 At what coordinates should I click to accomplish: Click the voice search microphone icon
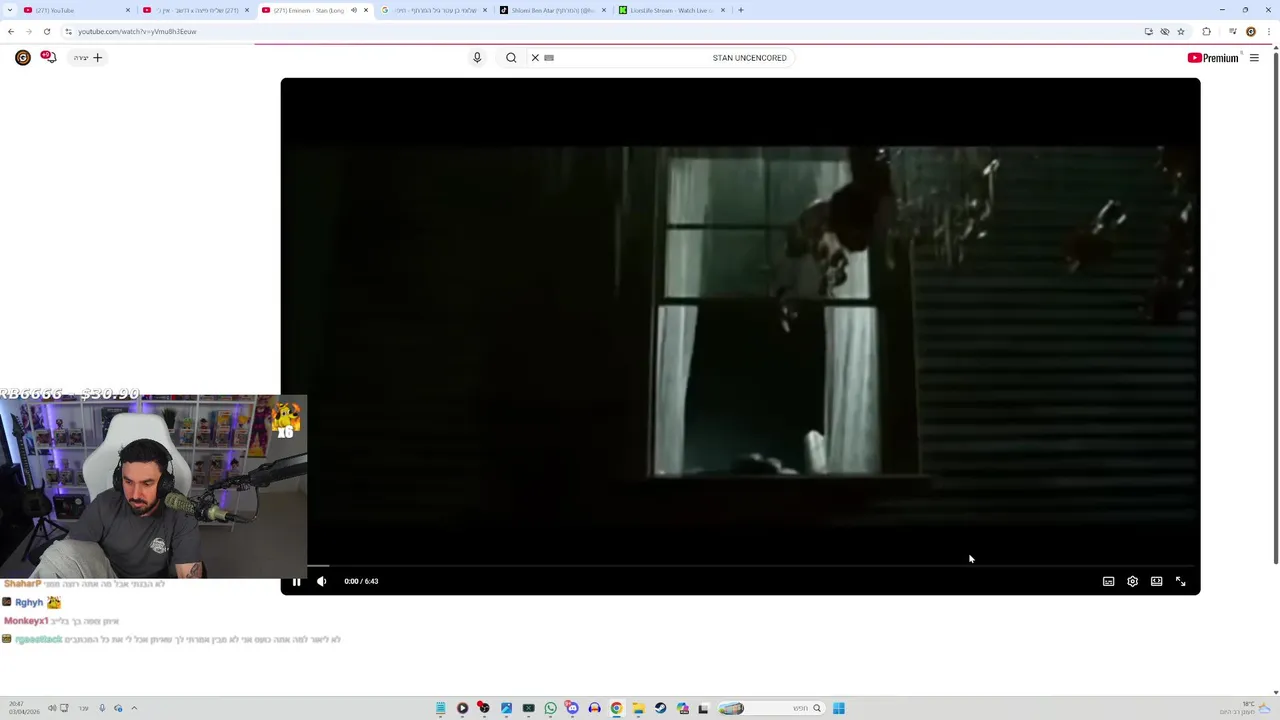[477, 58]
